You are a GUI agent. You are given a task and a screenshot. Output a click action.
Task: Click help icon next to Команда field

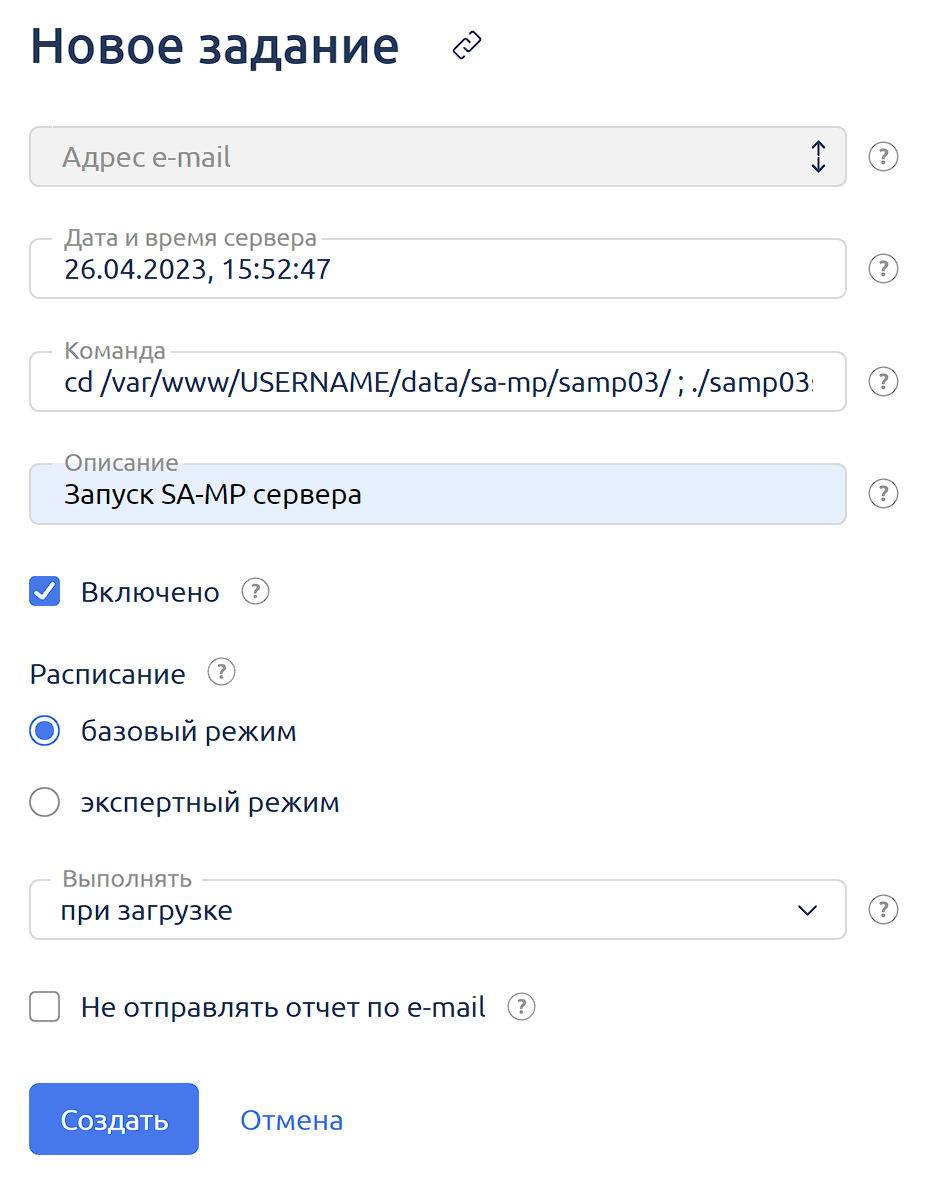tap(883, 382)
